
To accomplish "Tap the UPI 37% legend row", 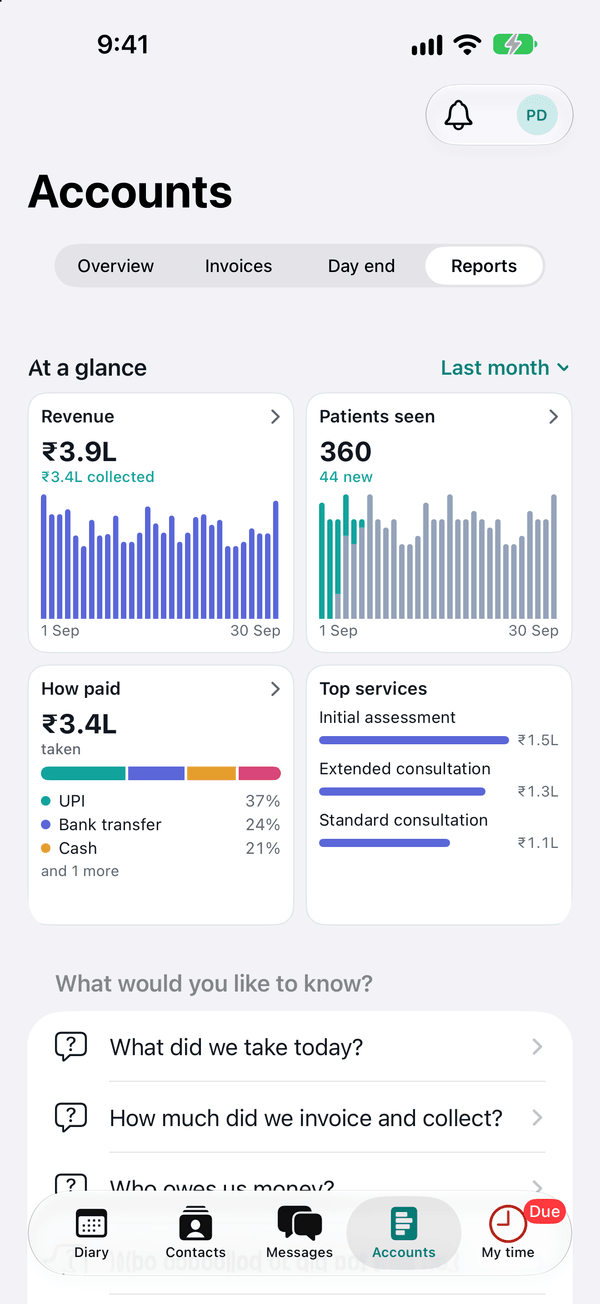I will (160, 801).
